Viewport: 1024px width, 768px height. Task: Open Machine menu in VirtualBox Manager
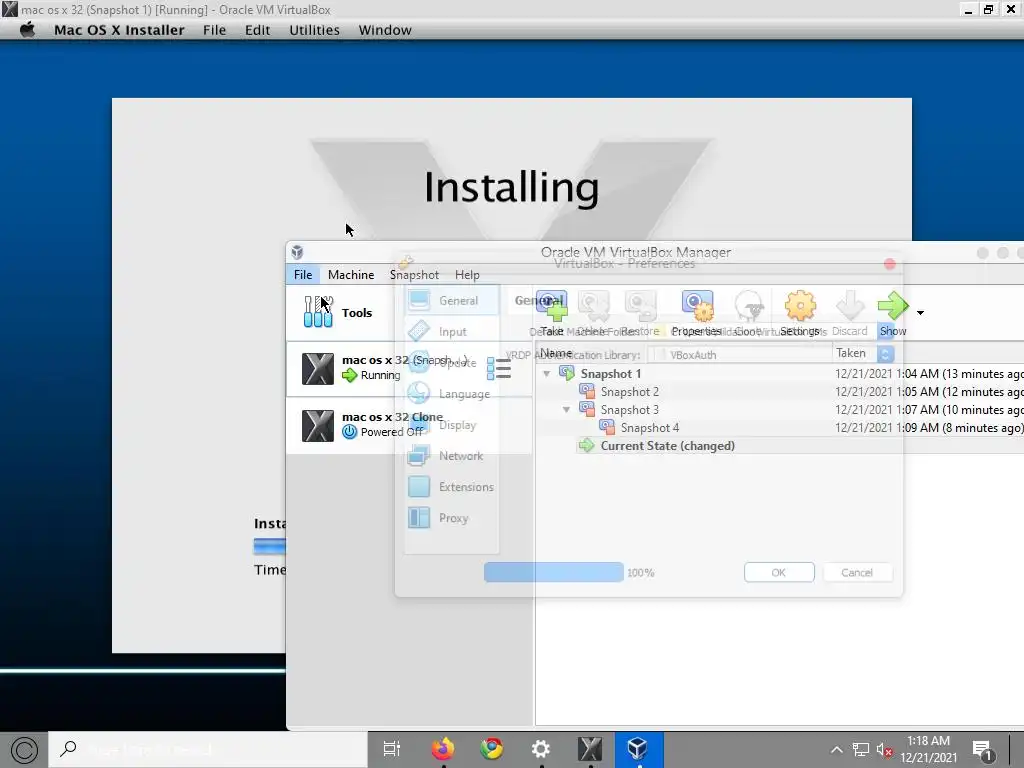point(351,274)
